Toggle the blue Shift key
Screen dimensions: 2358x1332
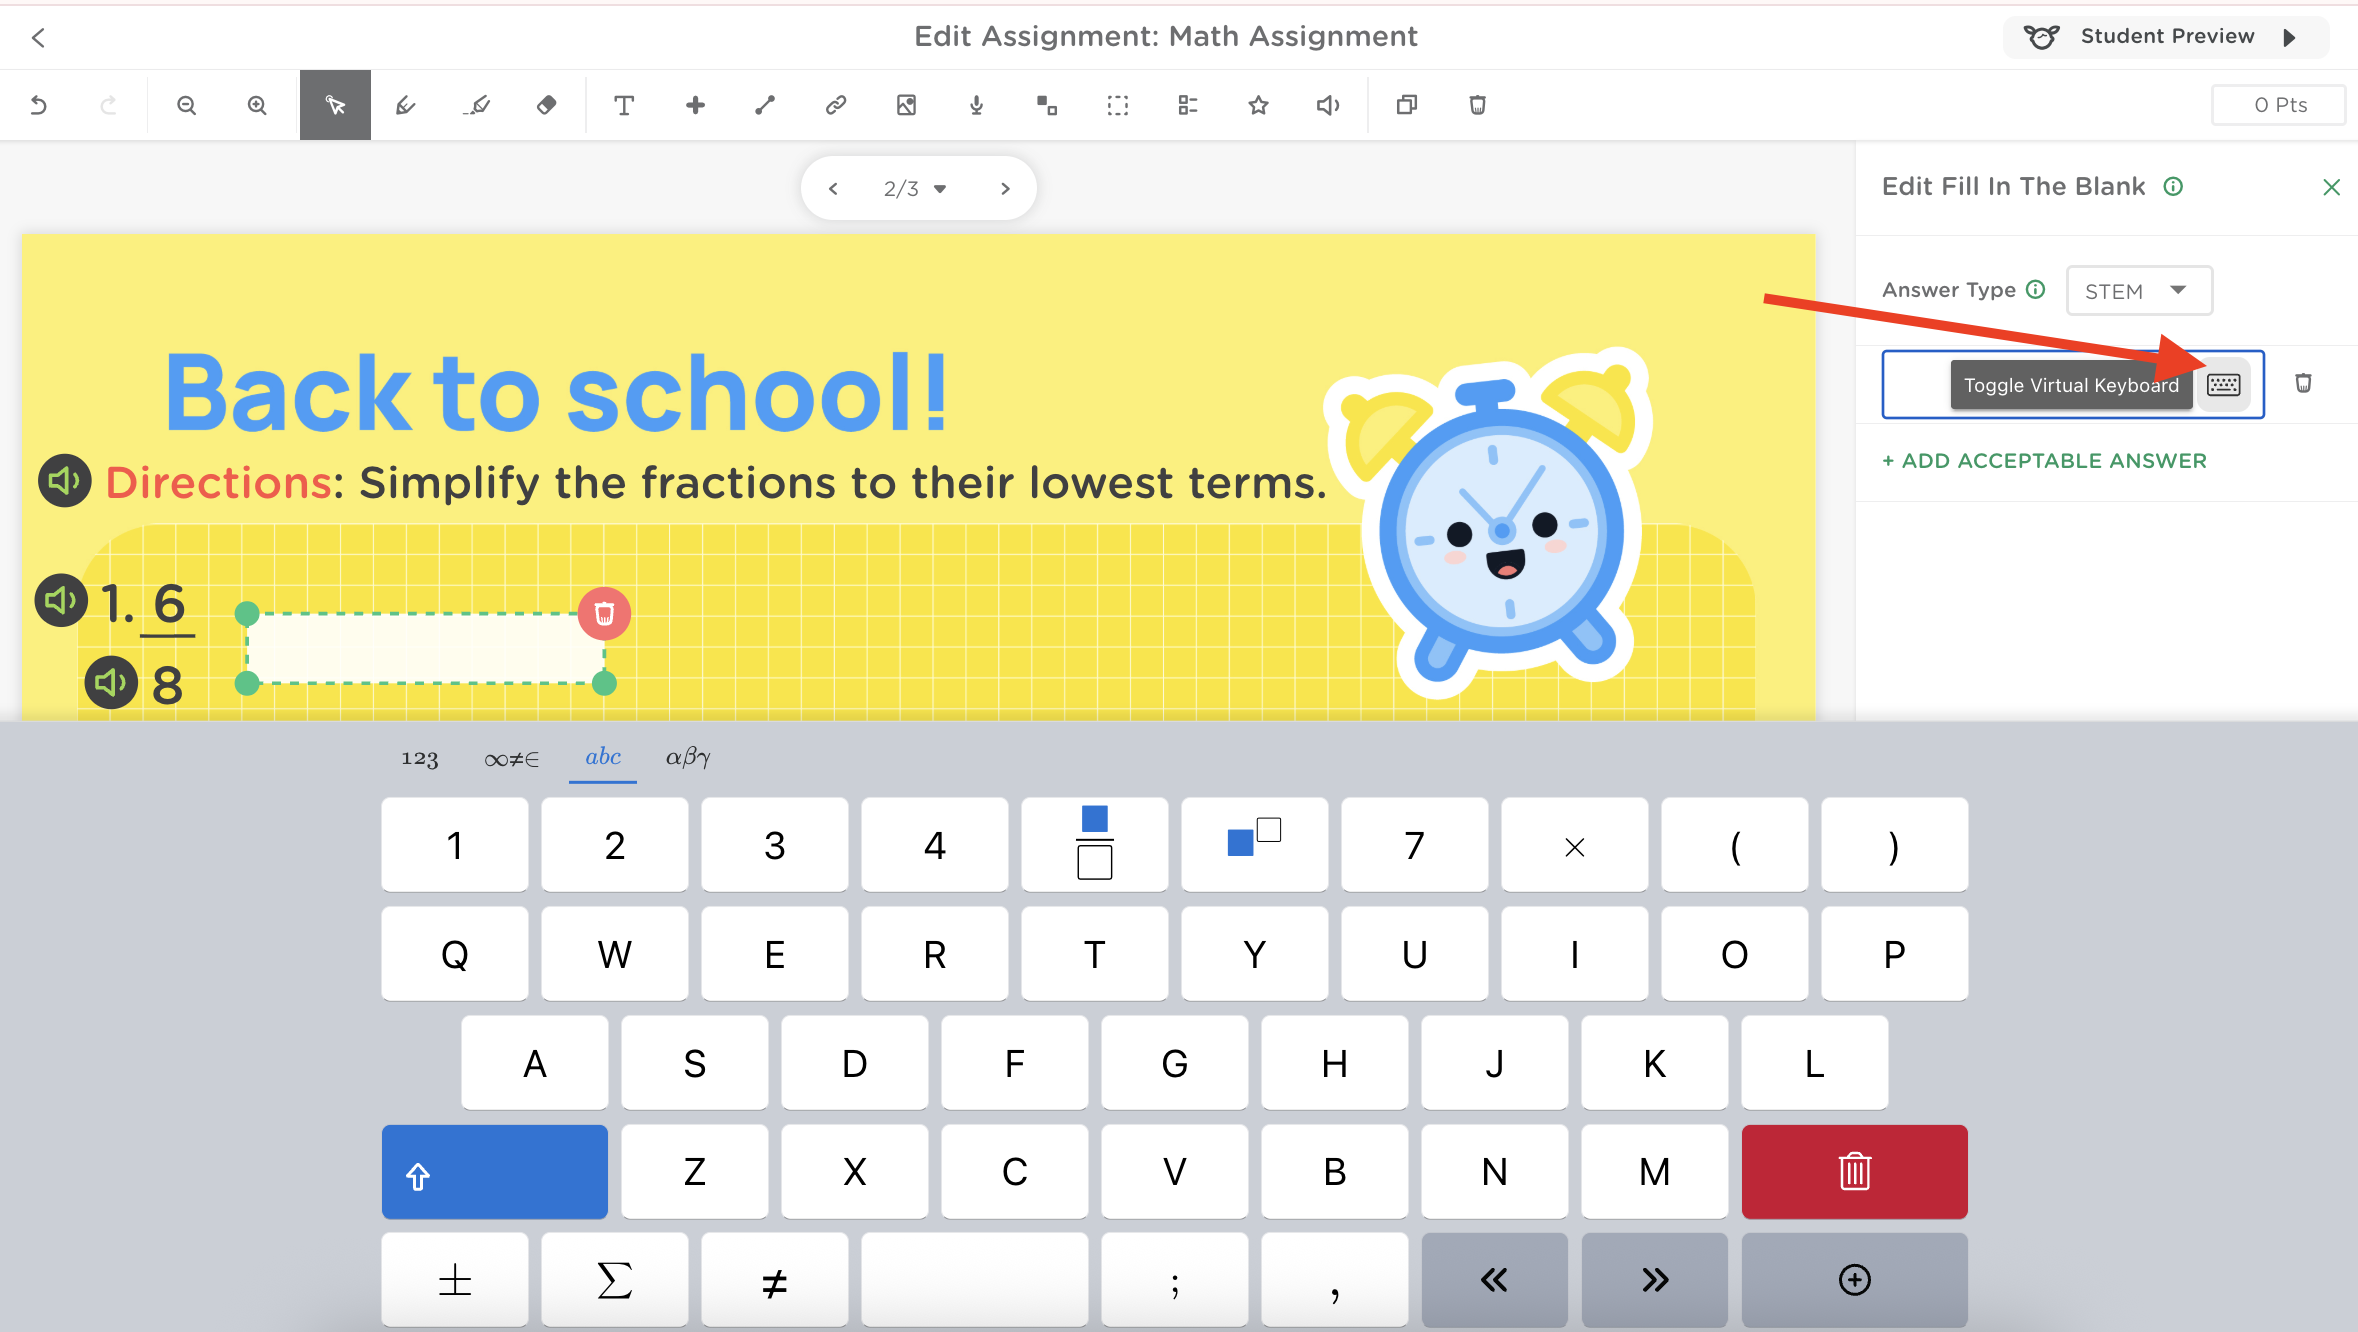click(x=495, y=1172)
